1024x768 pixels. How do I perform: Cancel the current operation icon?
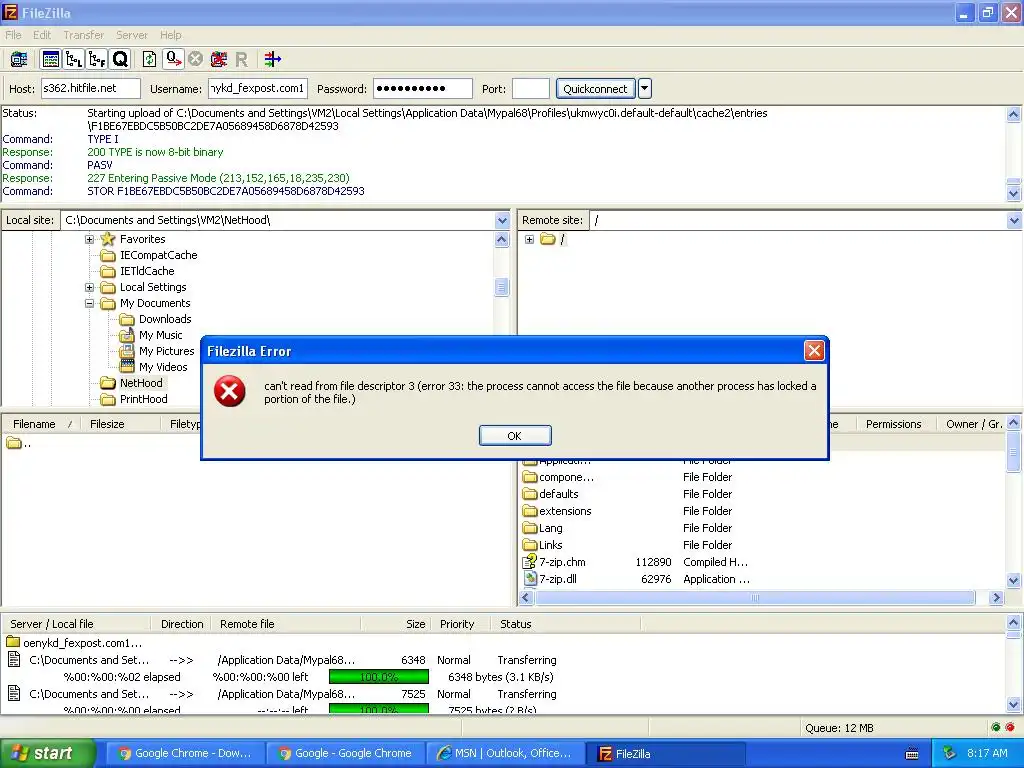195,59
